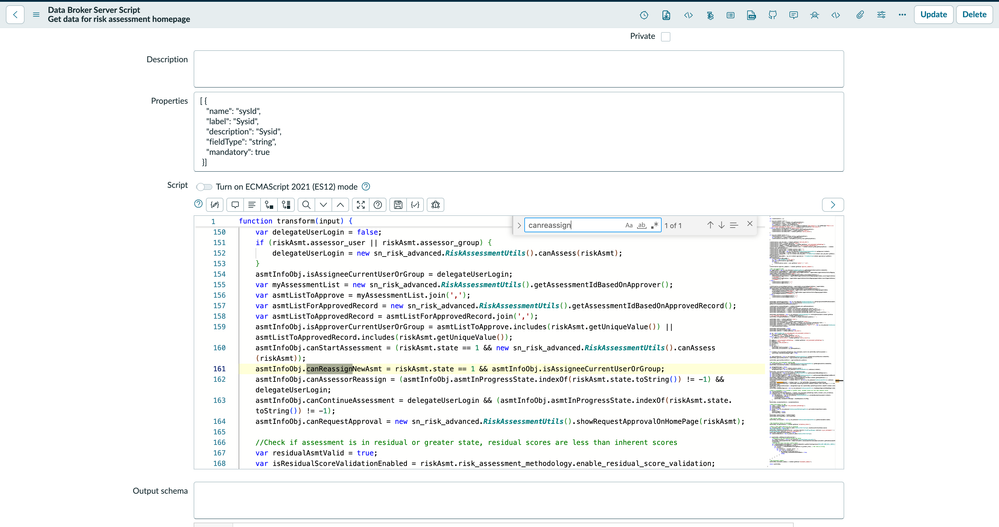Open help for ECMAScript 2021 mode
The image size is (999, 527).
coord(366,187)
